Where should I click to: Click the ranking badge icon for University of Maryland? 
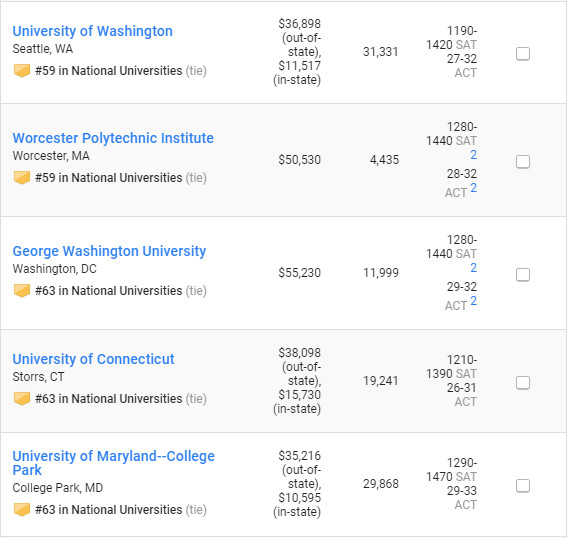coord(22,510)
